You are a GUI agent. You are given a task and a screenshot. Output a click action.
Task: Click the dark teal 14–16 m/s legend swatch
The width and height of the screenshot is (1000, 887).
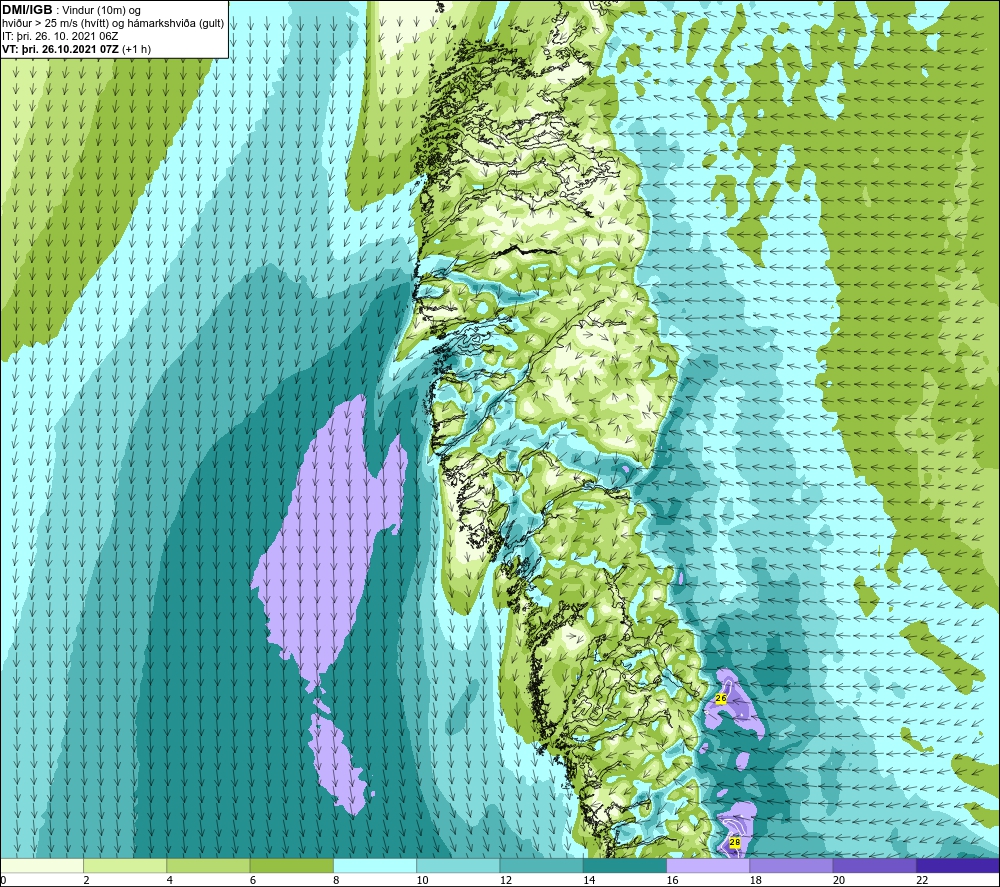624,865
